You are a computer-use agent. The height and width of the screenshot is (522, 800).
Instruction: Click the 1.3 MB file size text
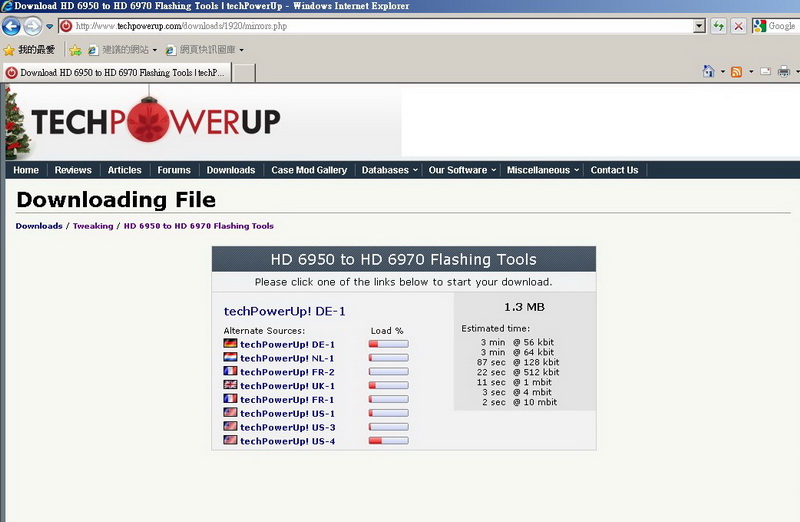coord(524,307)
